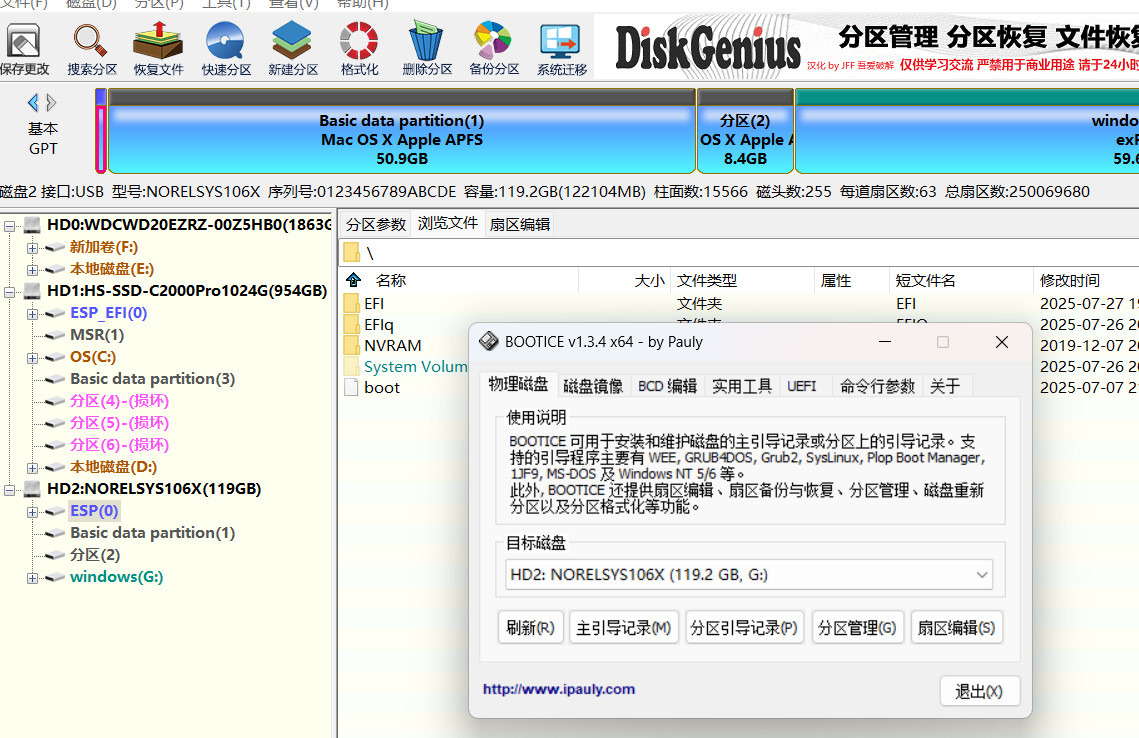
Task: Open the BCD 编辑 tab in BOOTICE
Action: point(668,386)
